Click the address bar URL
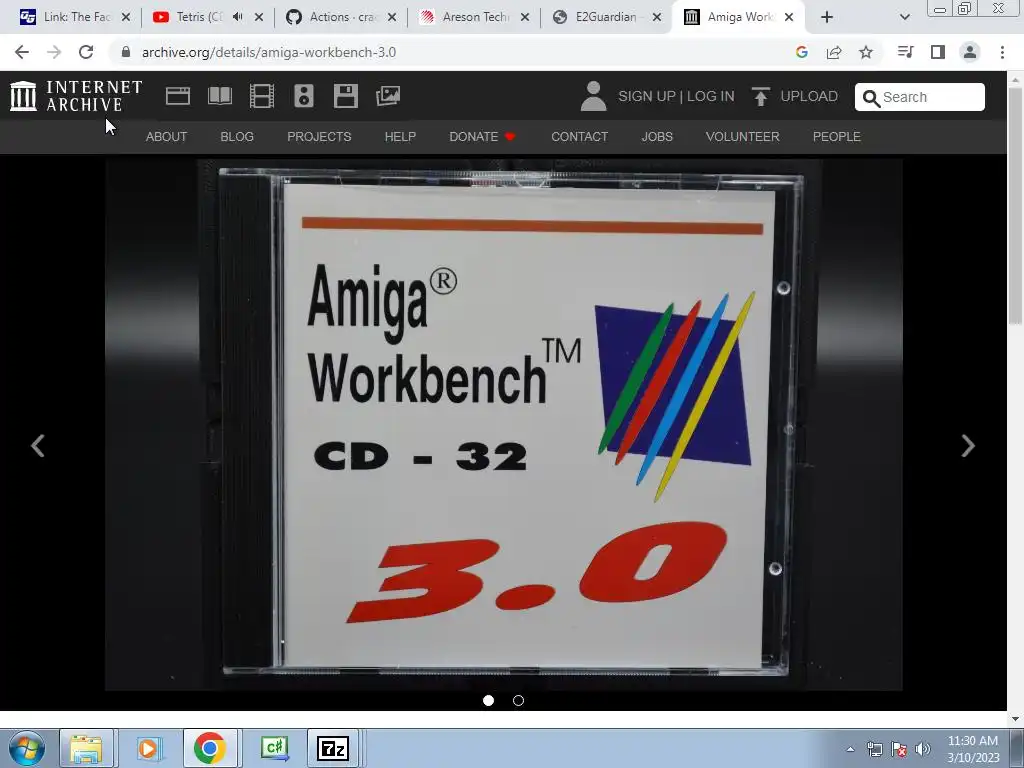This screenshot has width=1024, height=768. point(269,52)
